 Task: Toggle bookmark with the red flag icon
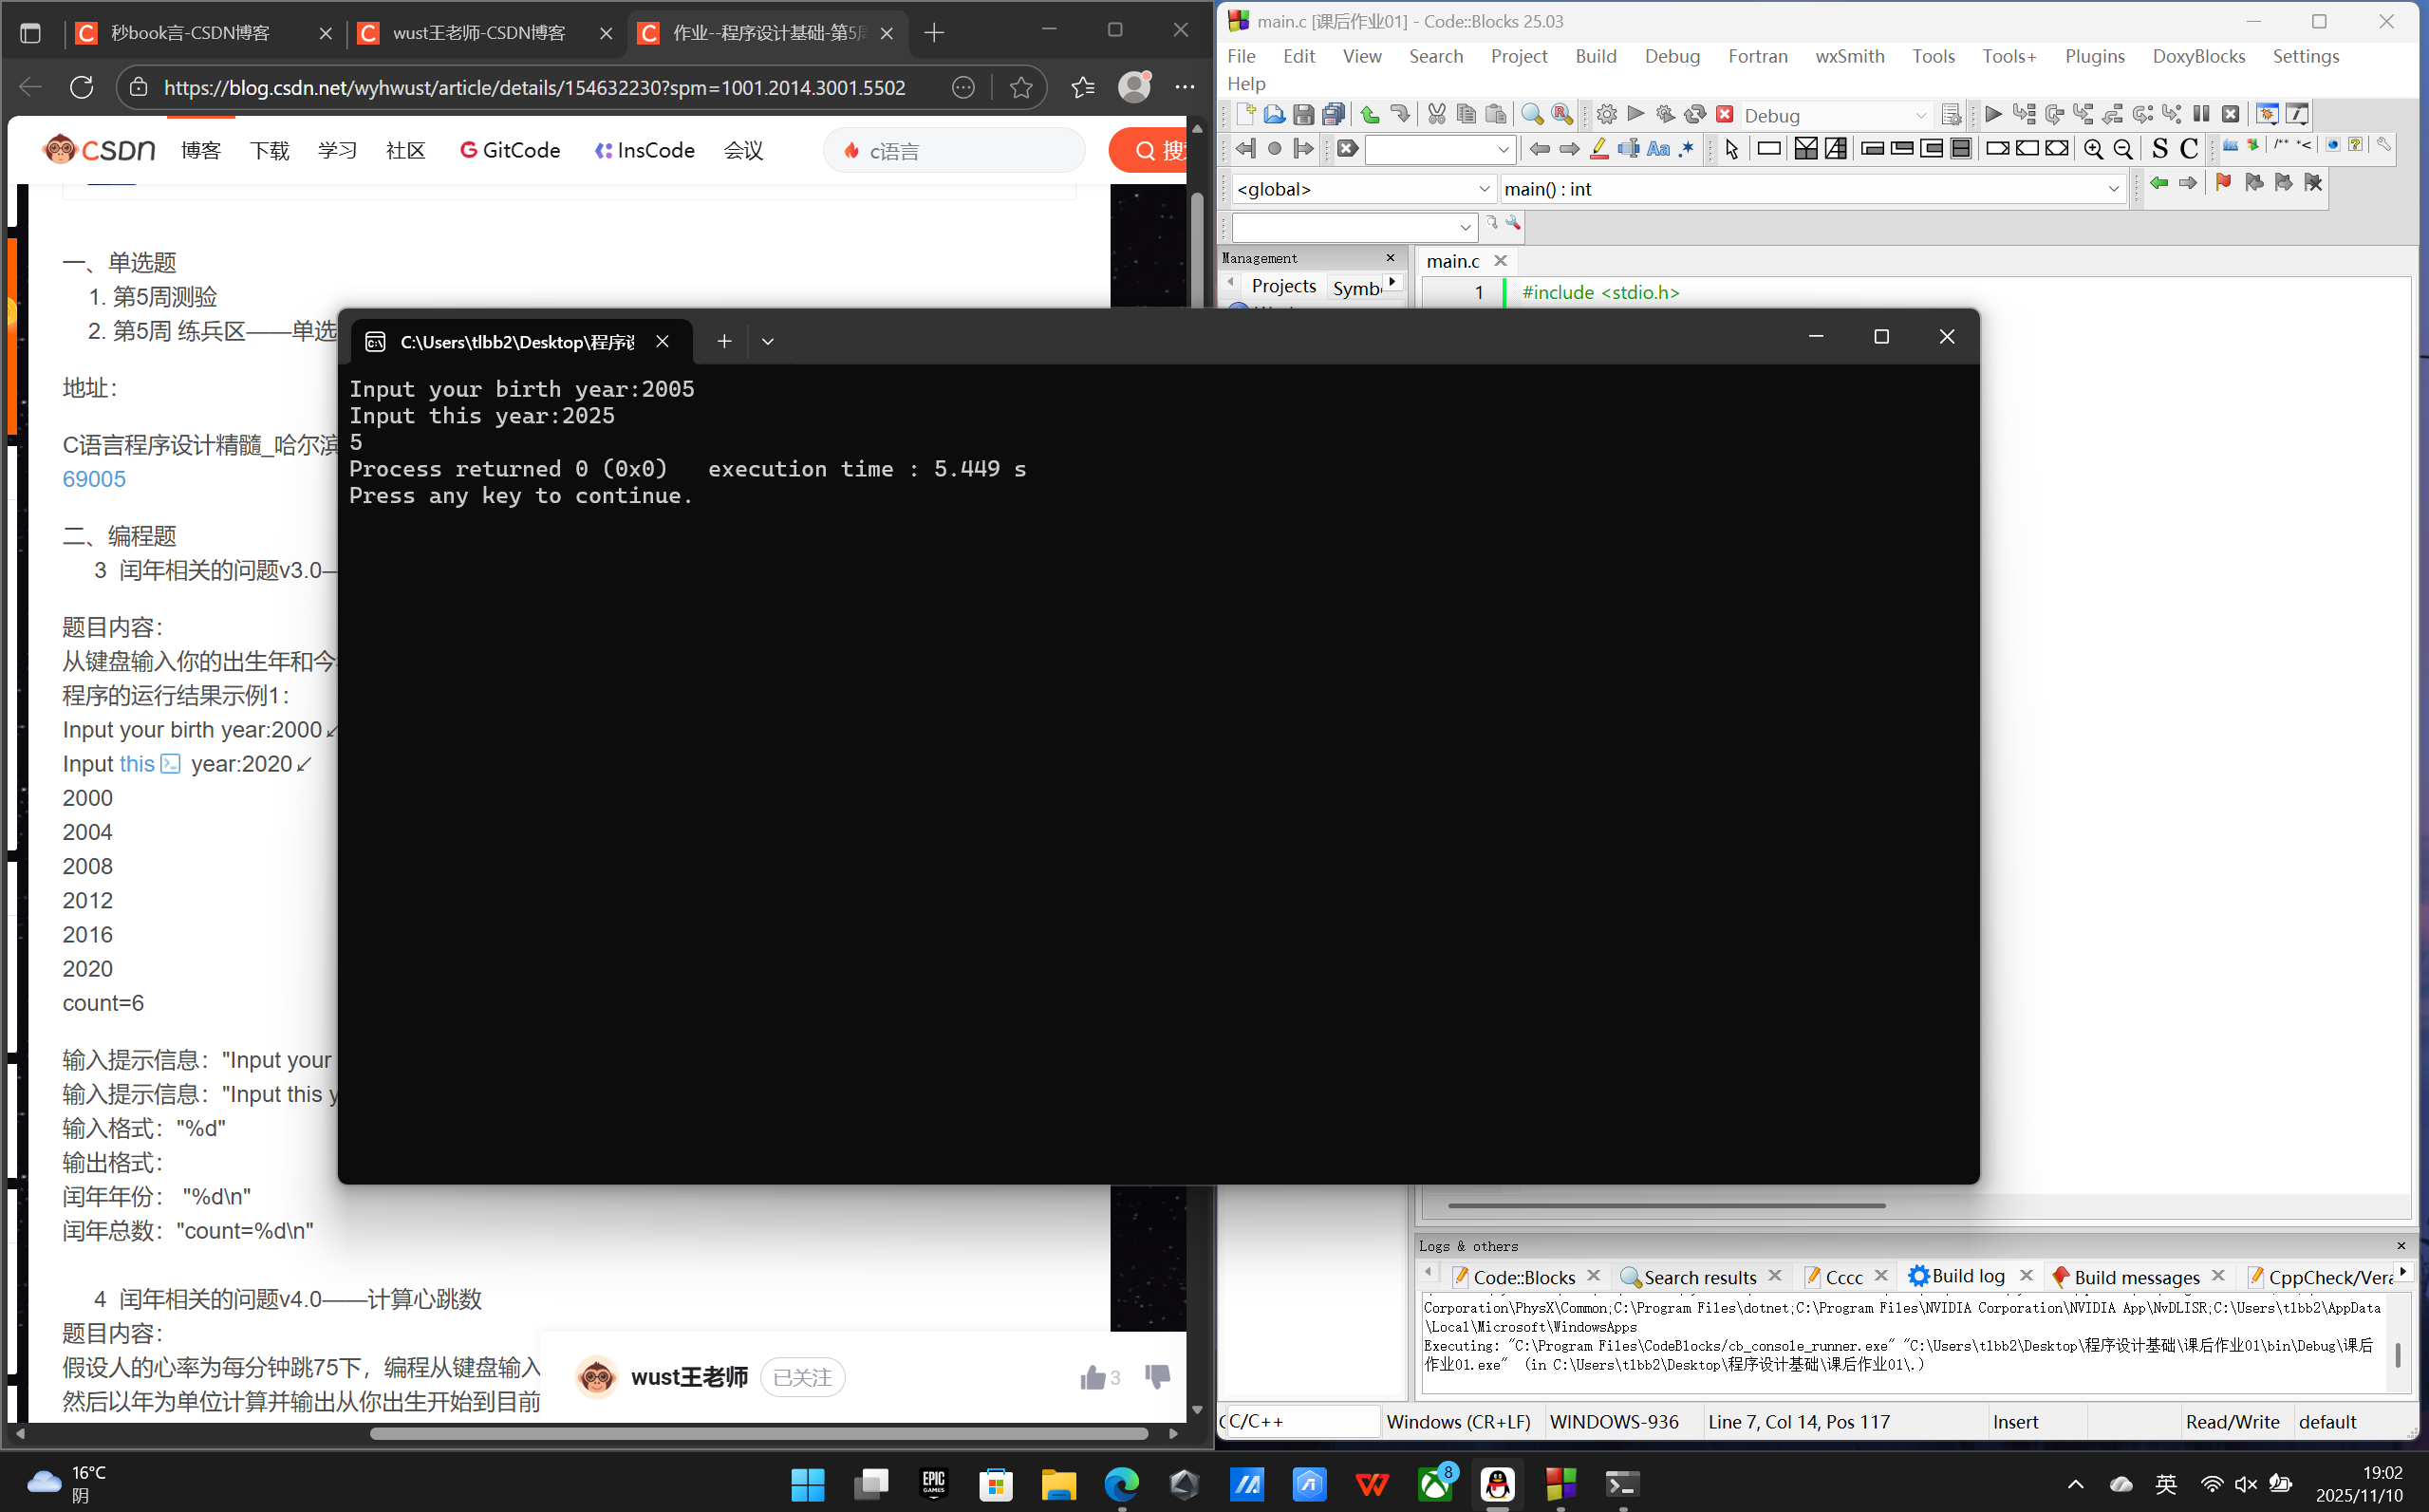pos(2223,183)
